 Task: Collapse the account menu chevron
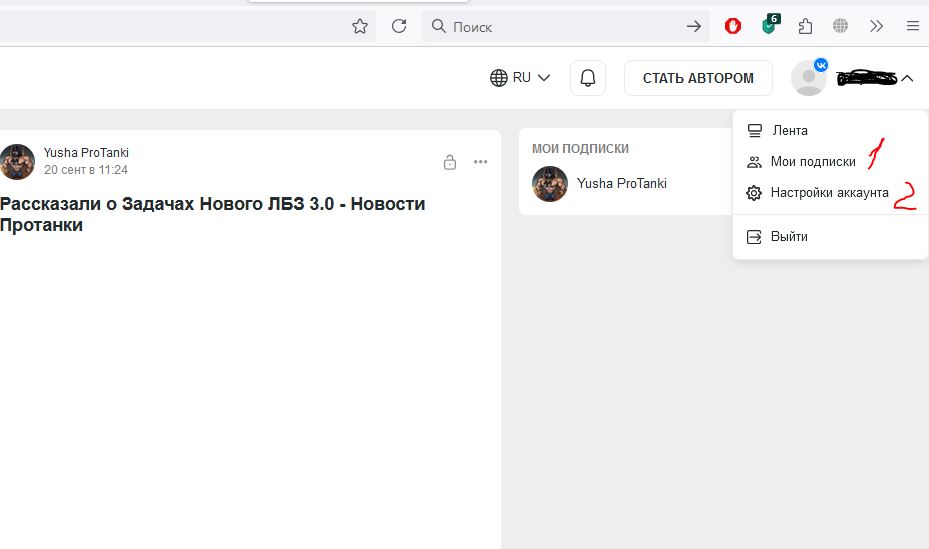click(907, 78)
